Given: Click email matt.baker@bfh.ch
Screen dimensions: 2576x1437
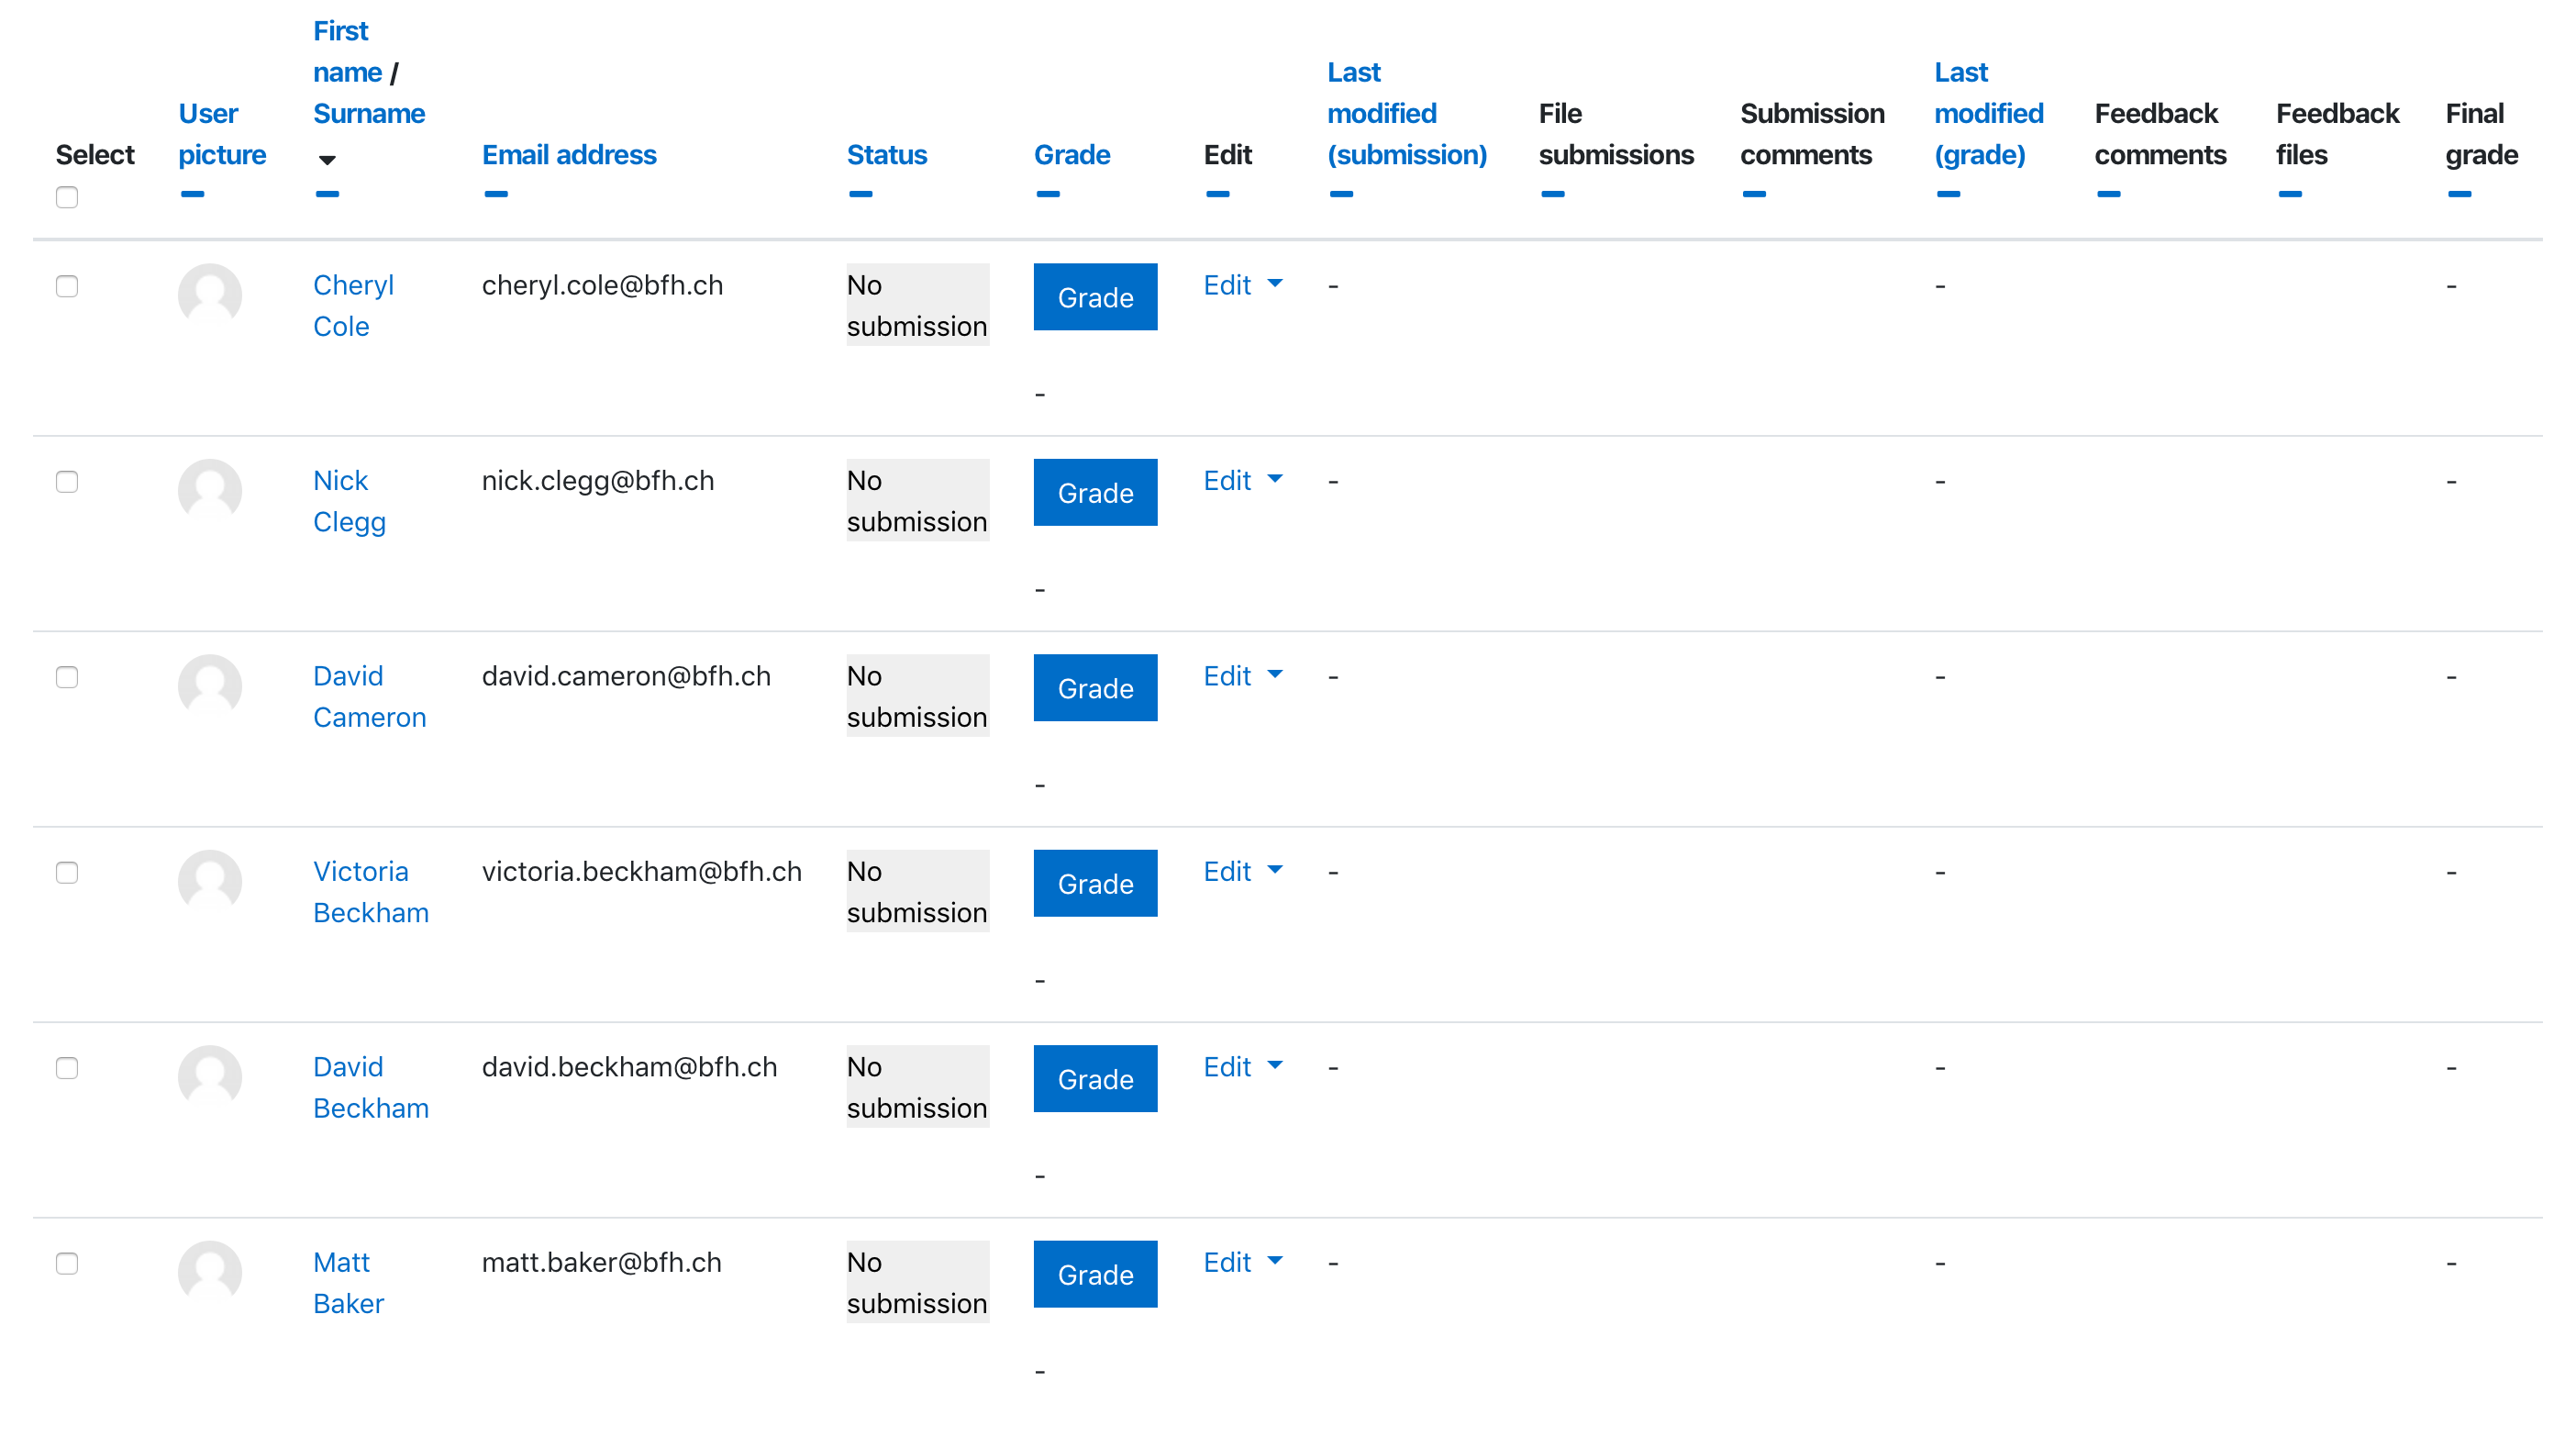Looking at the screenshot, I should (x=601, y=1263).
